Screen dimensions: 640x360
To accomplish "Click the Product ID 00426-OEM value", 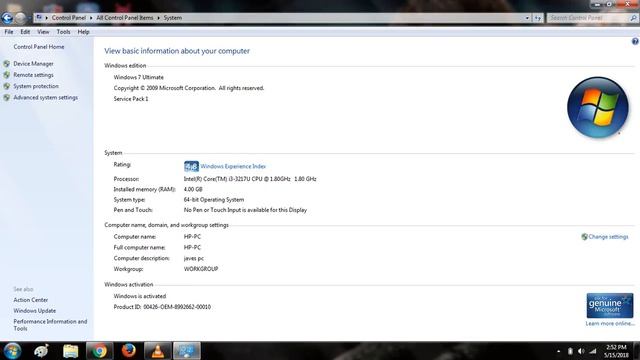I will (x=177, y=307).
